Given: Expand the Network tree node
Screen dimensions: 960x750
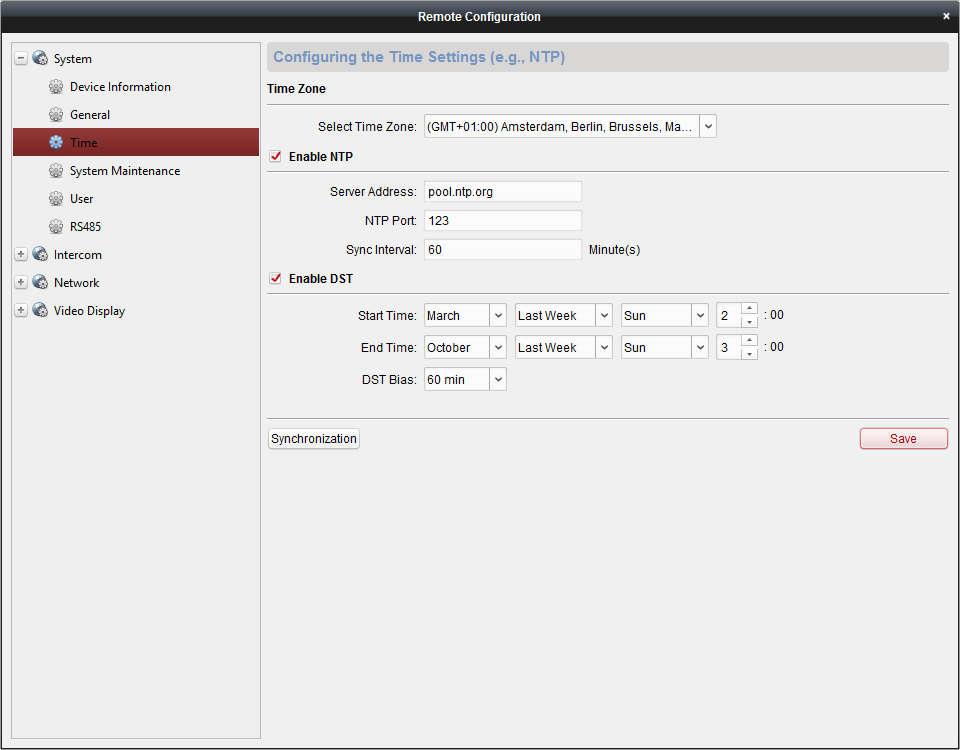Looking at the screenshot, I should pyautogui.click(x=21, y=282).
